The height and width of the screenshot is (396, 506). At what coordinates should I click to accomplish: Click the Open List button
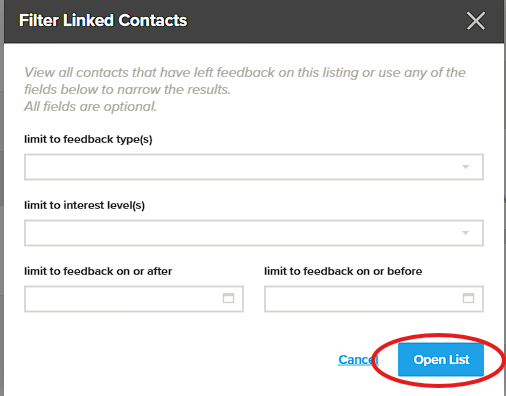pos(441,360)
